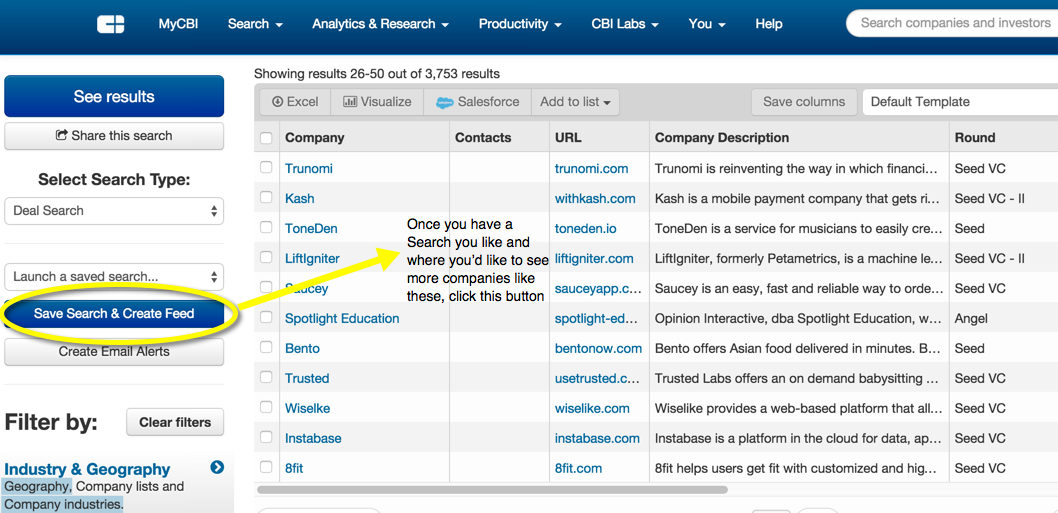
Task: Tick the select-all checkbox in the header
Action: 267,138
